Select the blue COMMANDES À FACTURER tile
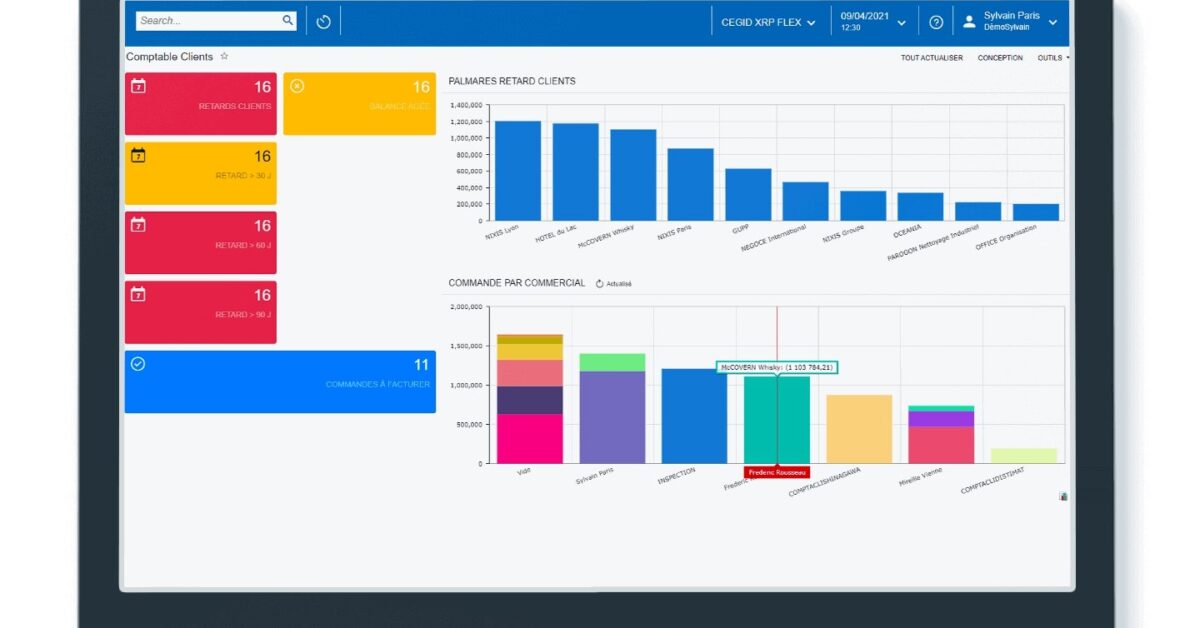Viewport: 1200px width, 628px height. point(280,382)
